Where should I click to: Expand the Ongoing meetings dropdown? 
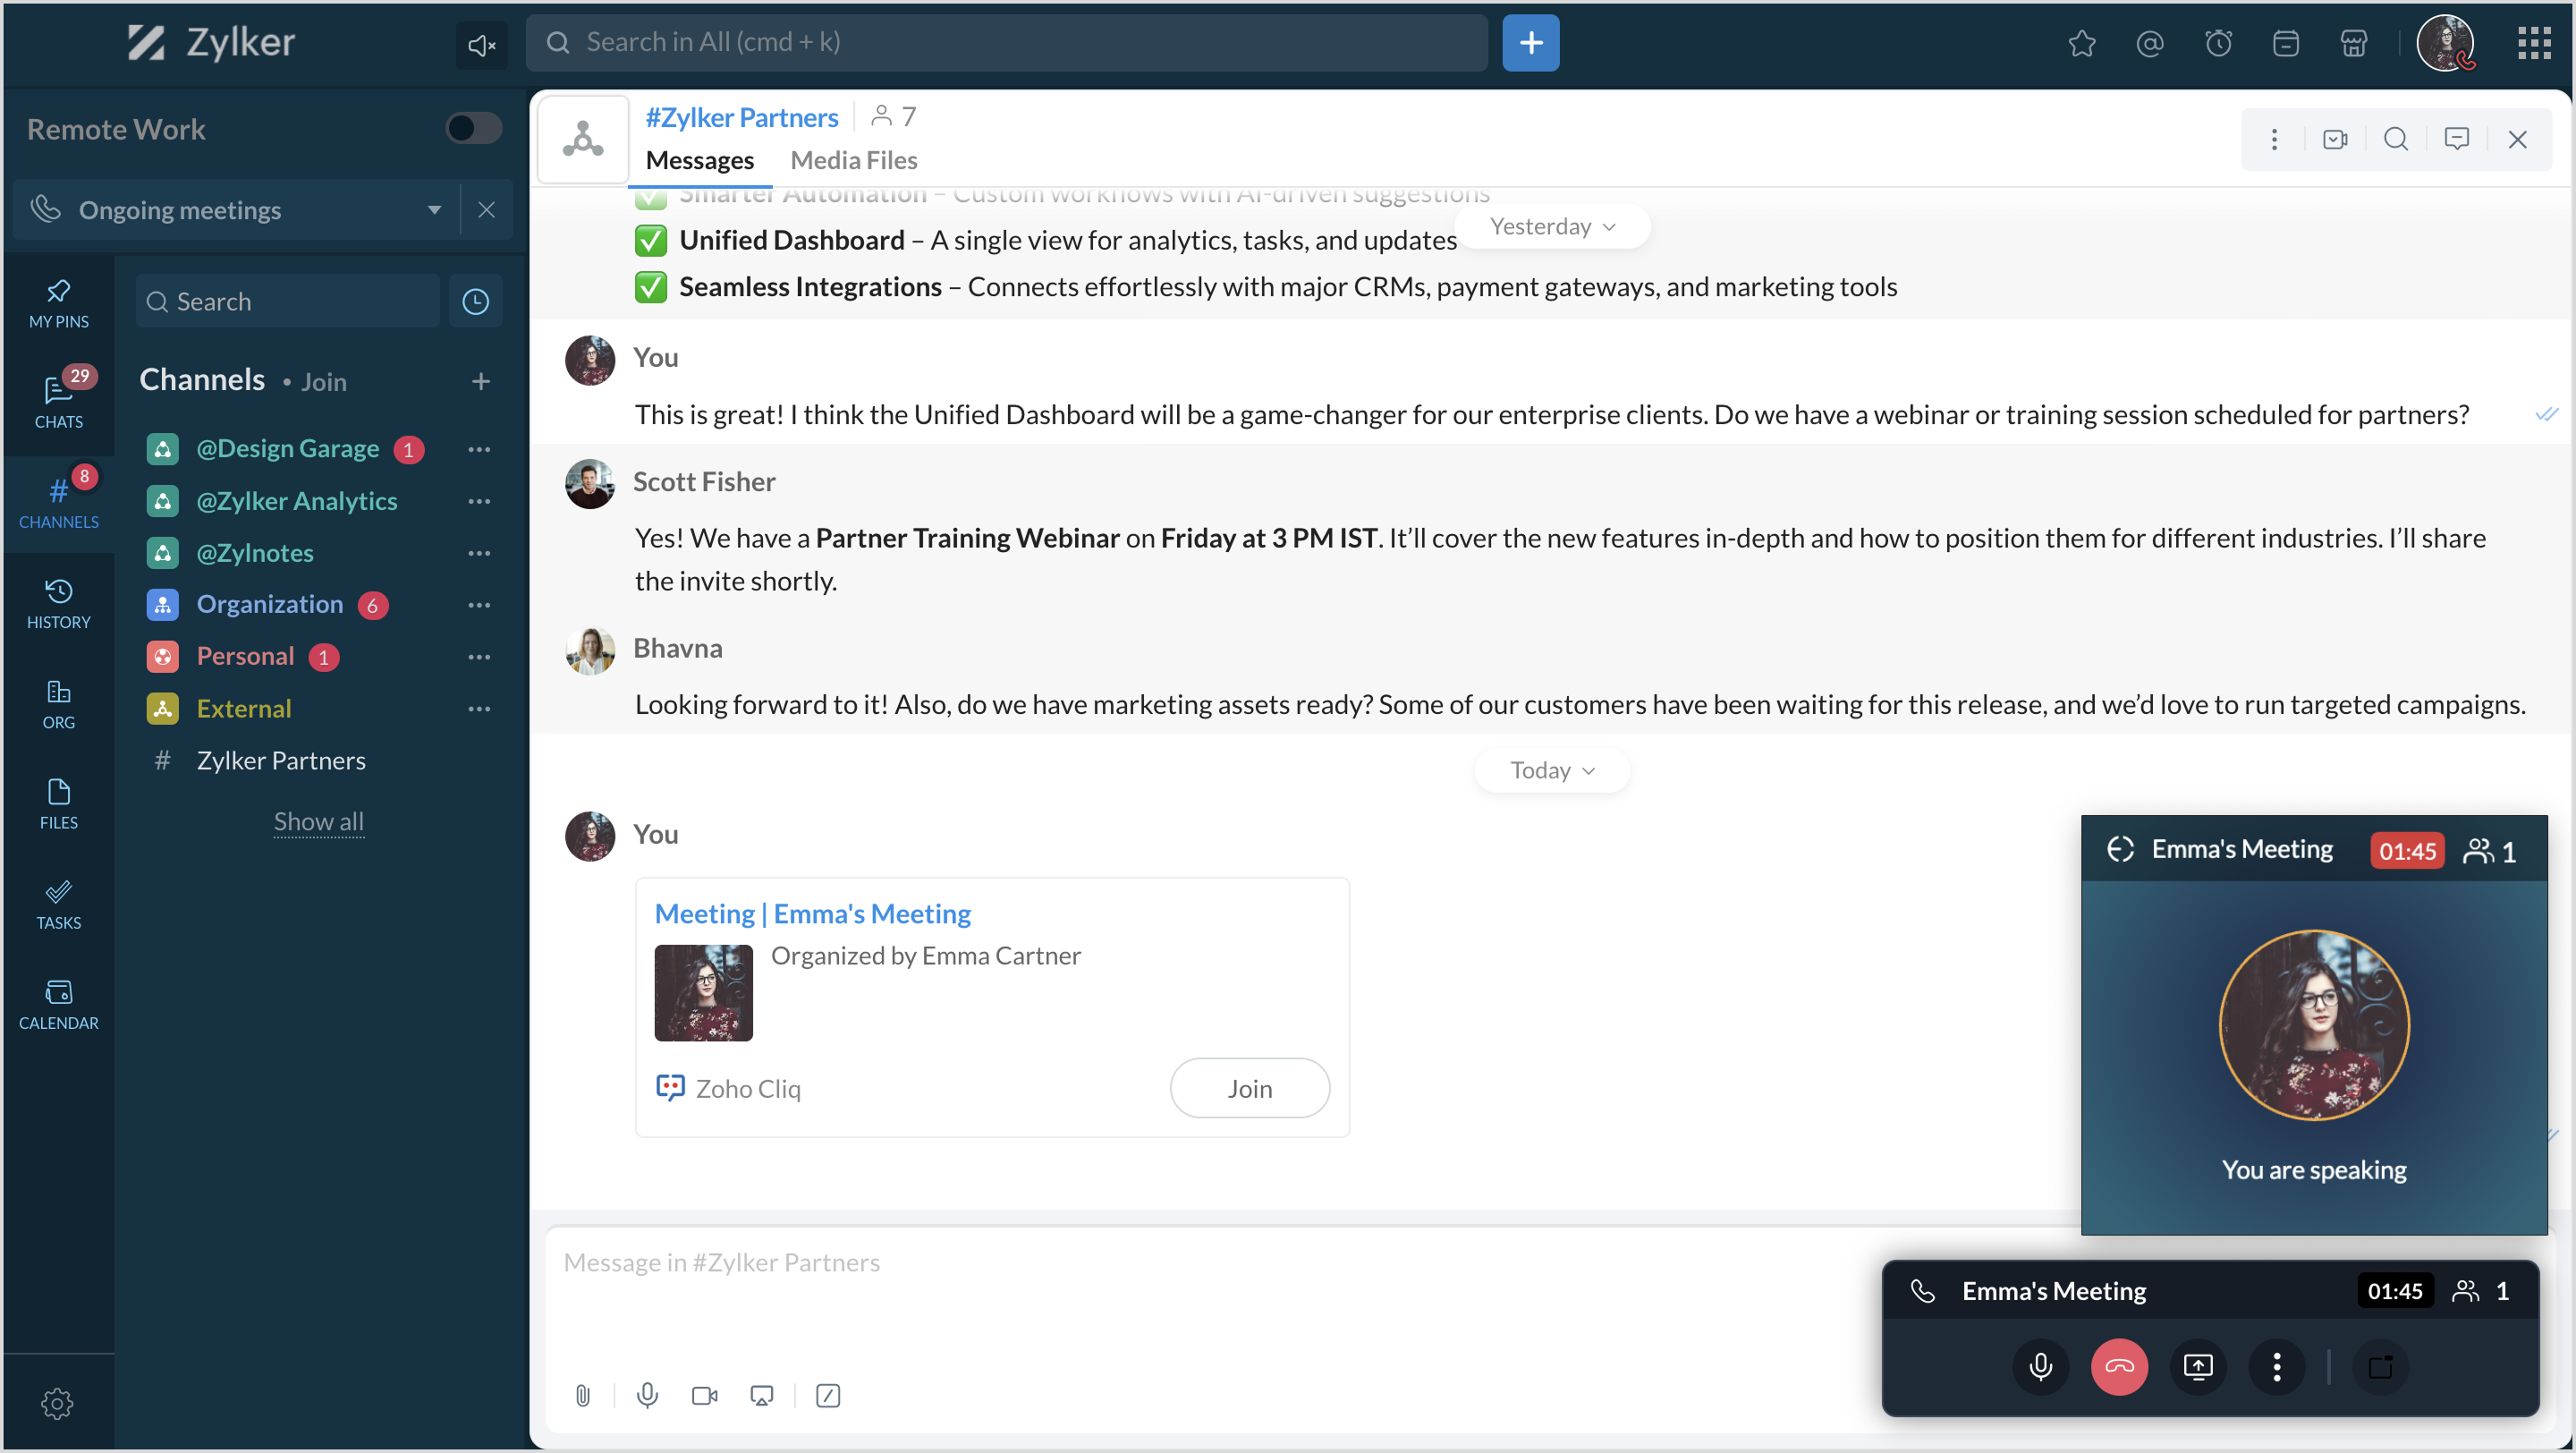tap(434, 210)
